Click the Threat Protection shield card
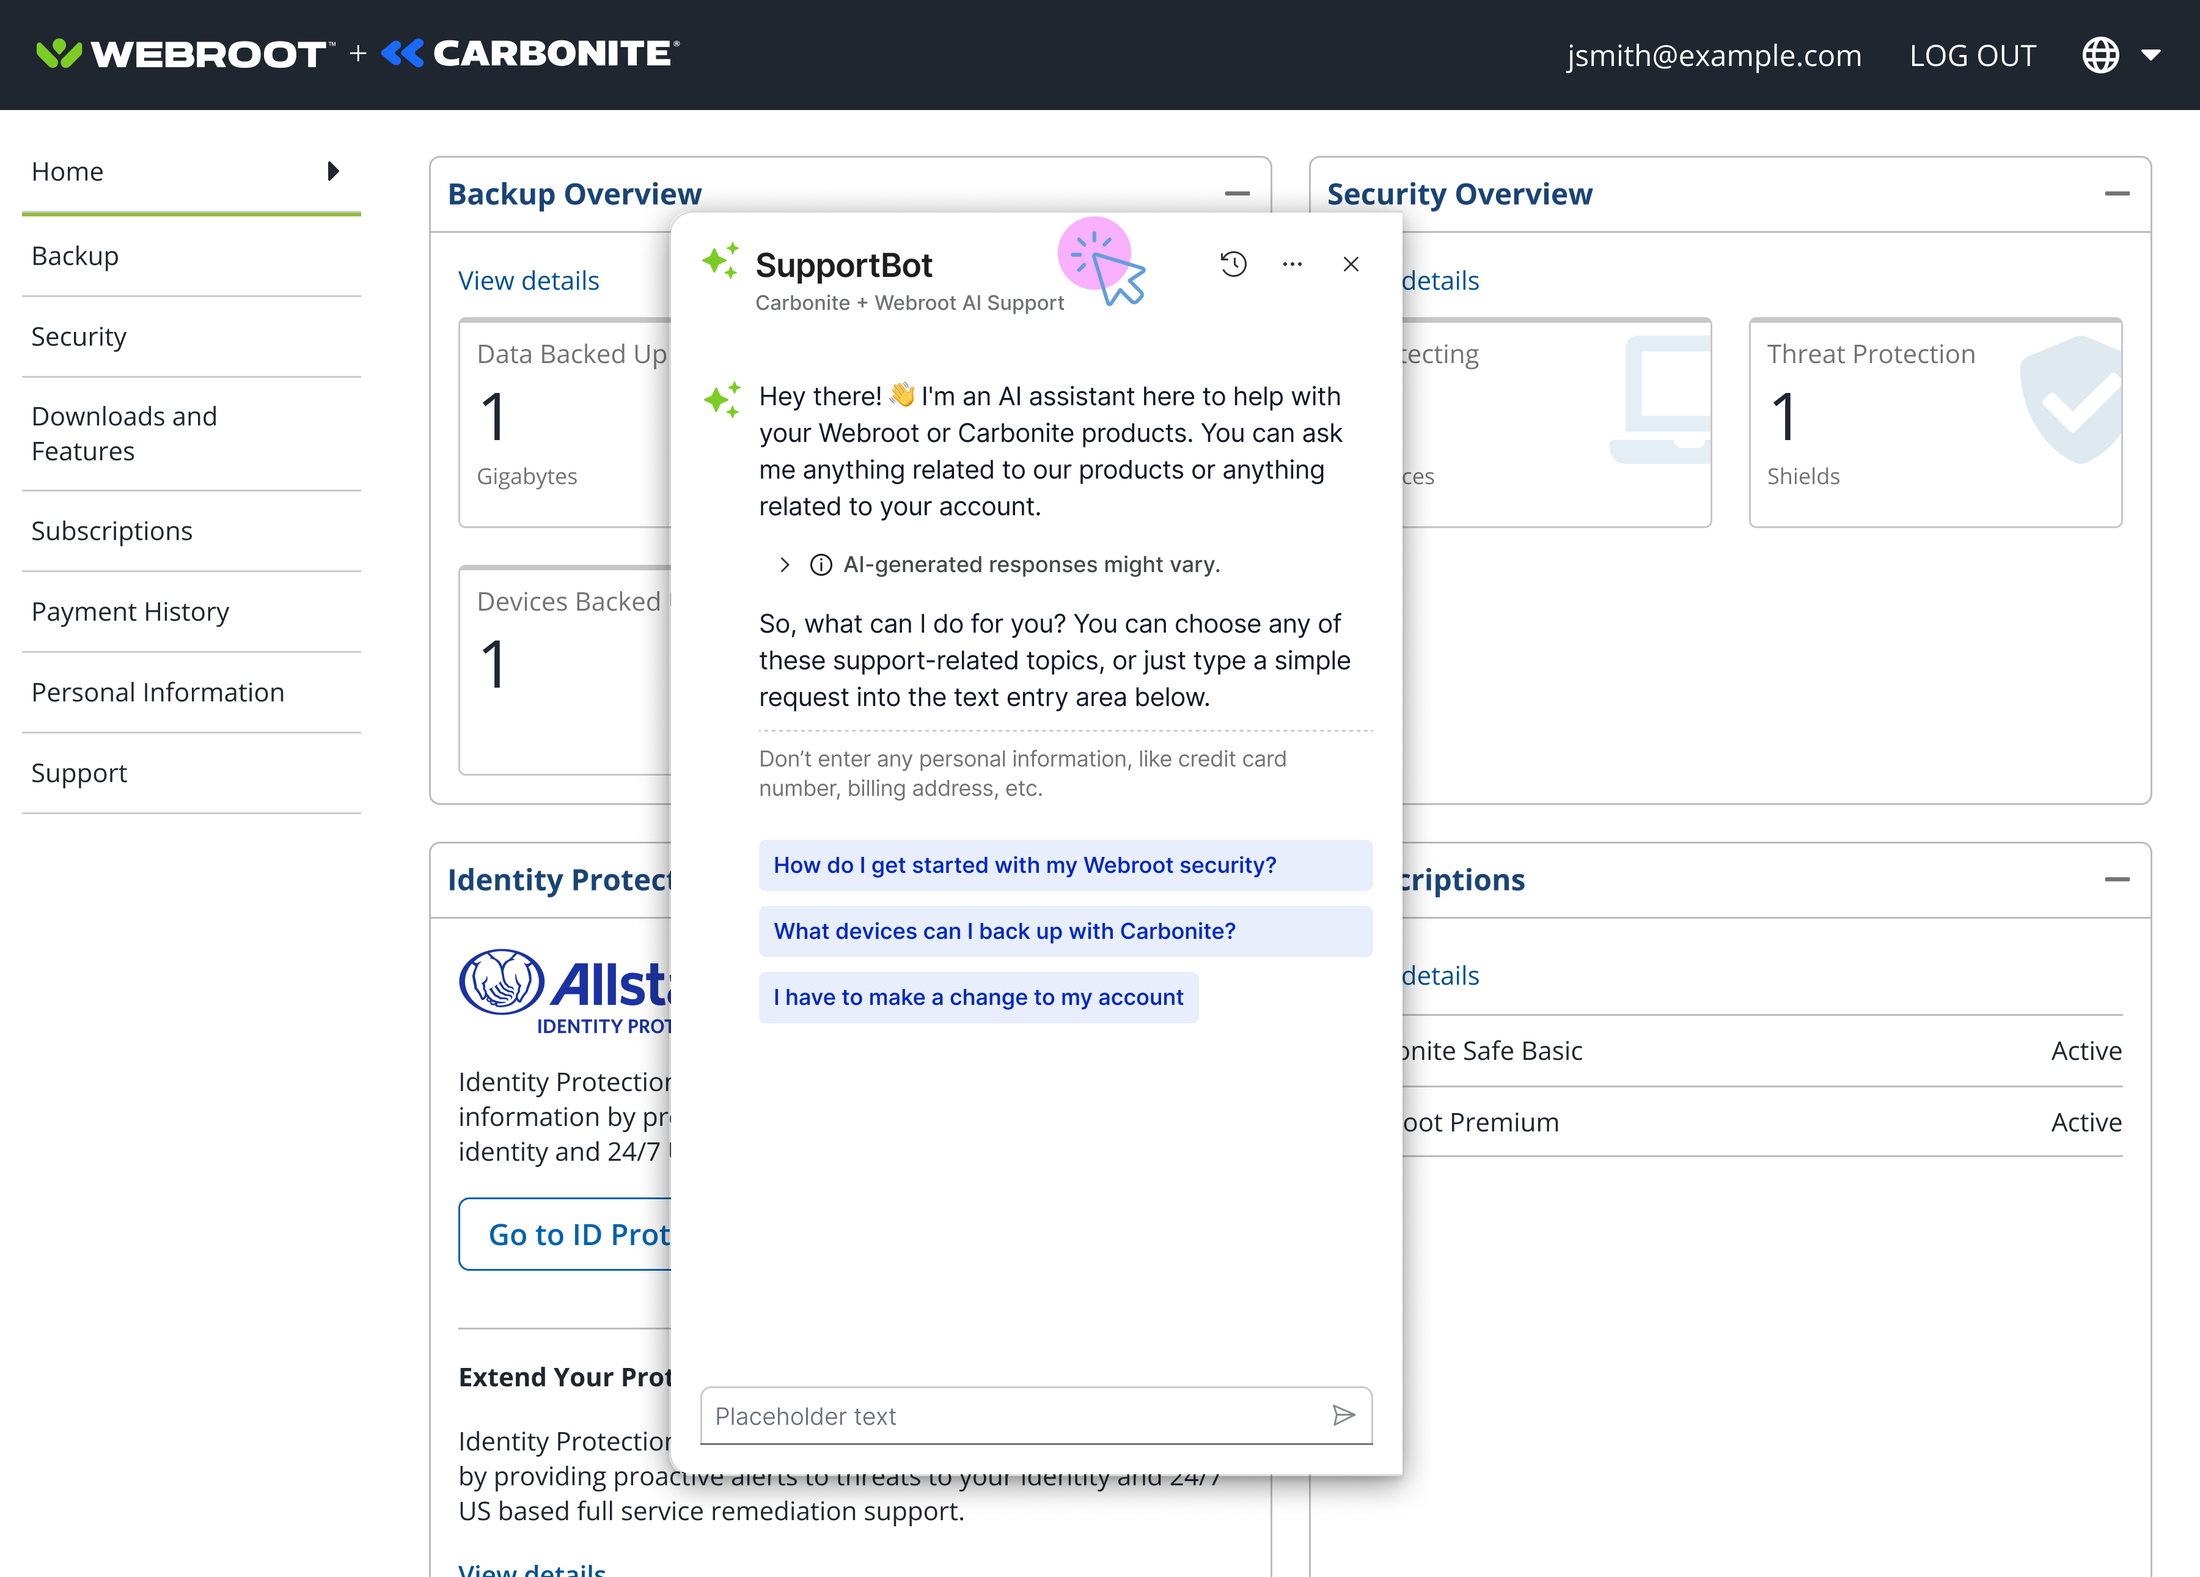This screenshot has height=1577, width=2200. 1935,423
